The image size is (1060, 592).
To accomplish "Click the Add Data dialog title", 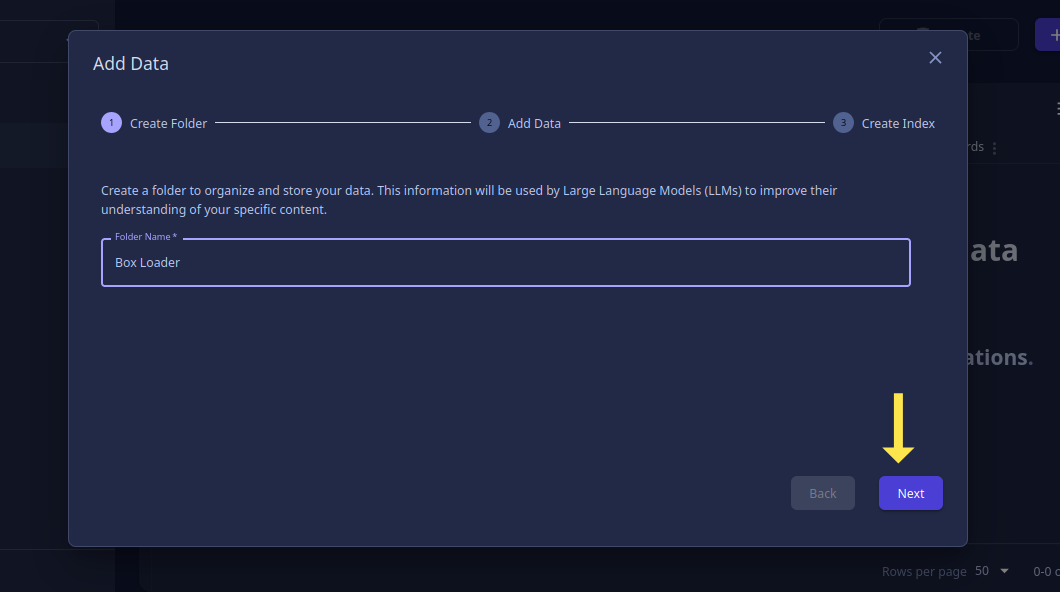I will pyautogui.click(x=130, y=64).
